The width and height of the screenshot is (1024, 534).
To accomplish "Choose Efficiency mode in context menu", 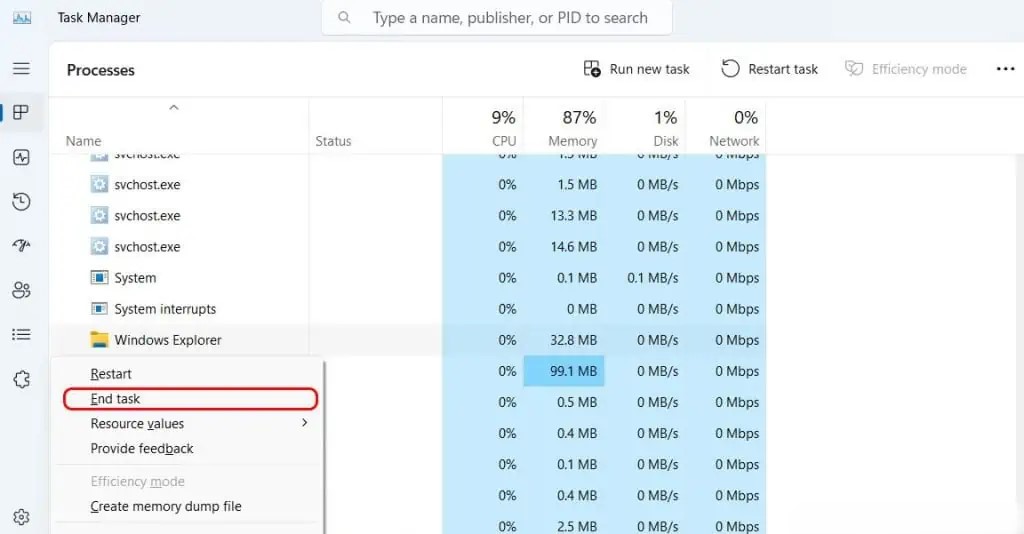I will [x=187, y=481].
